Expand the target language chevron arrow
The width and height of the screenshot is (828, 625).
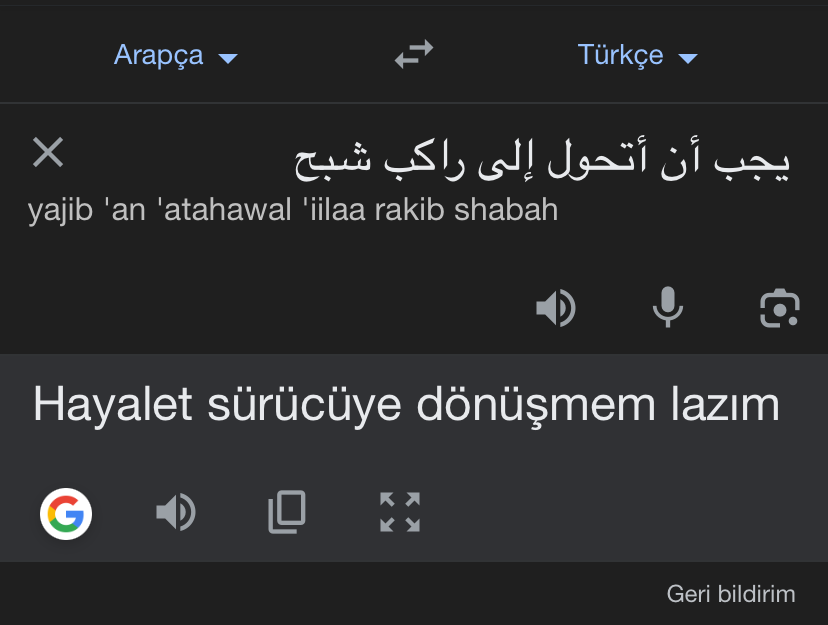pos(688,58)
